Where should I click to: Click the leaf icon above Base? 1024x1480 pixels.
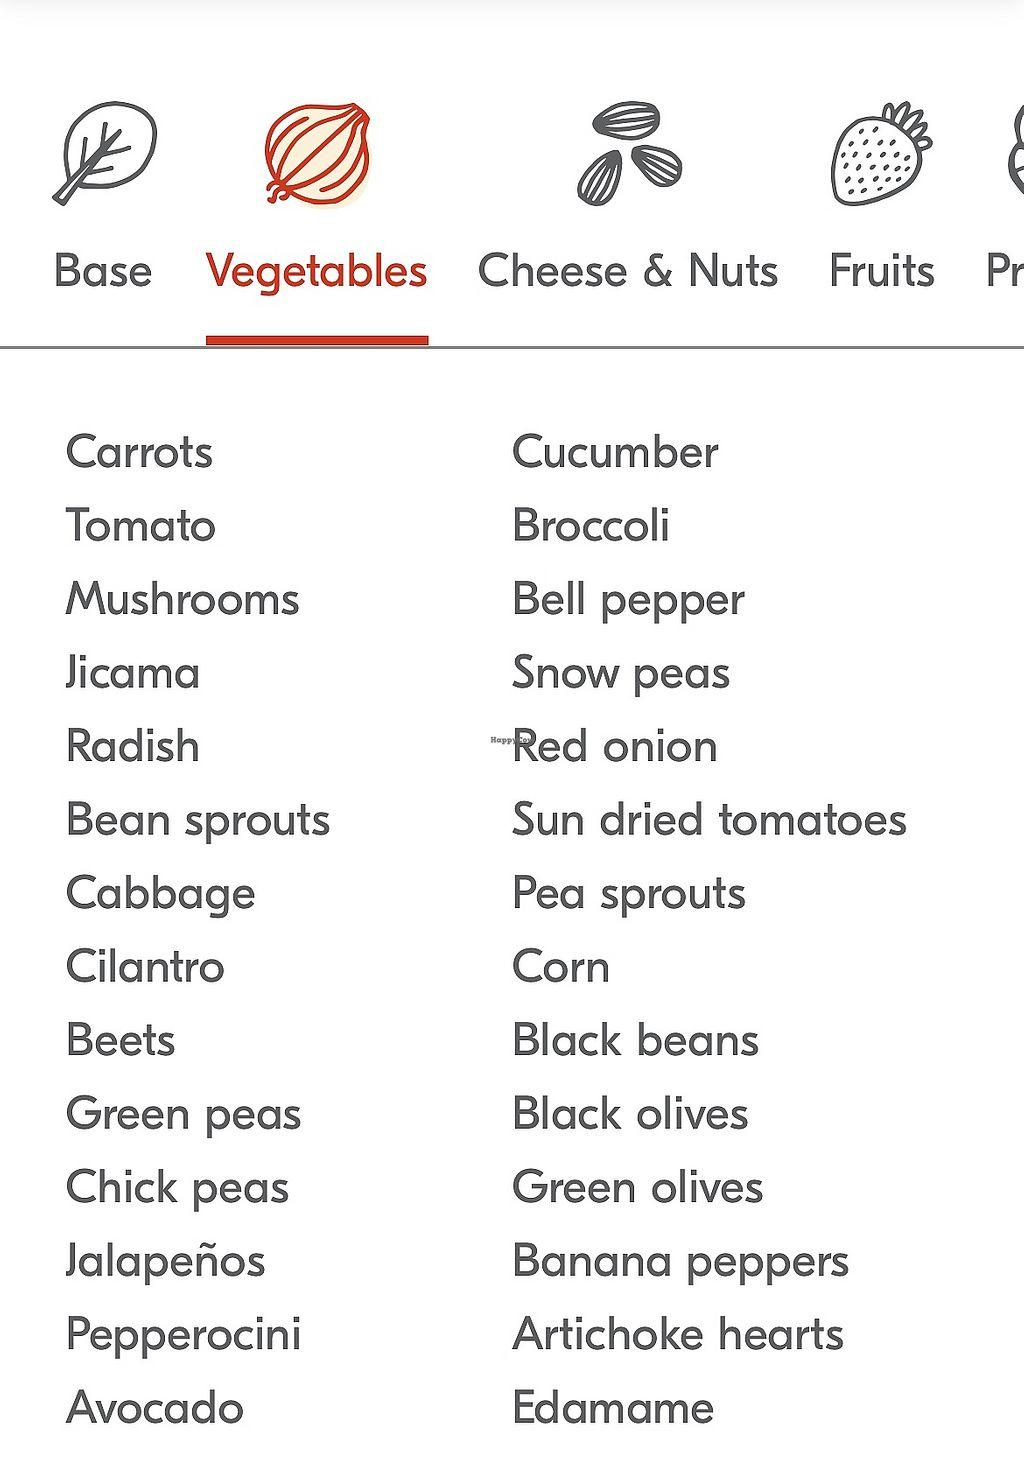point(104,153)
